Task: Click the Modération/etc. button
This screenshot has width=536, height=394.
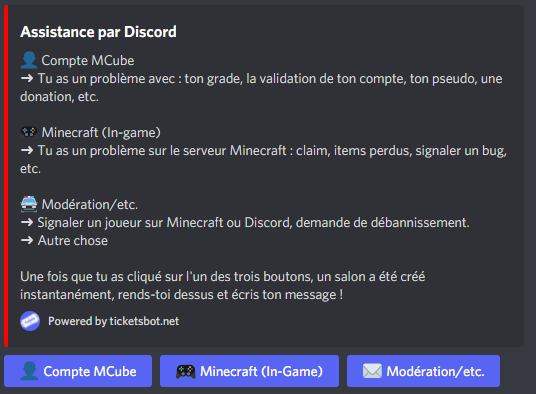Action: tap(424, 371)
